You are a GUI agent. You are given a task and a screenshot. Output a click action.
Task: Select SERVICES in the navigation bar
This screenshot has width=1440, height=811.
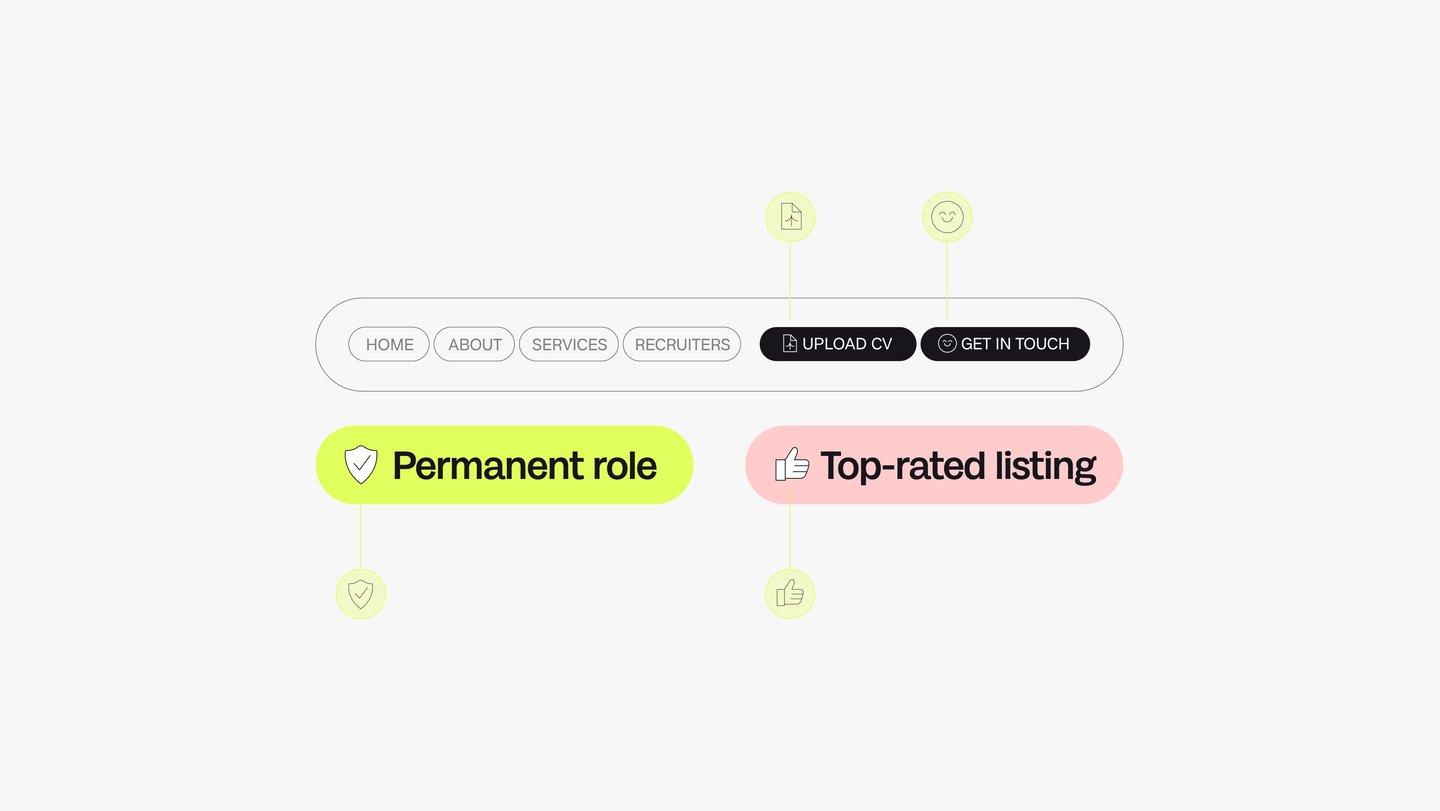click(569, 344)
